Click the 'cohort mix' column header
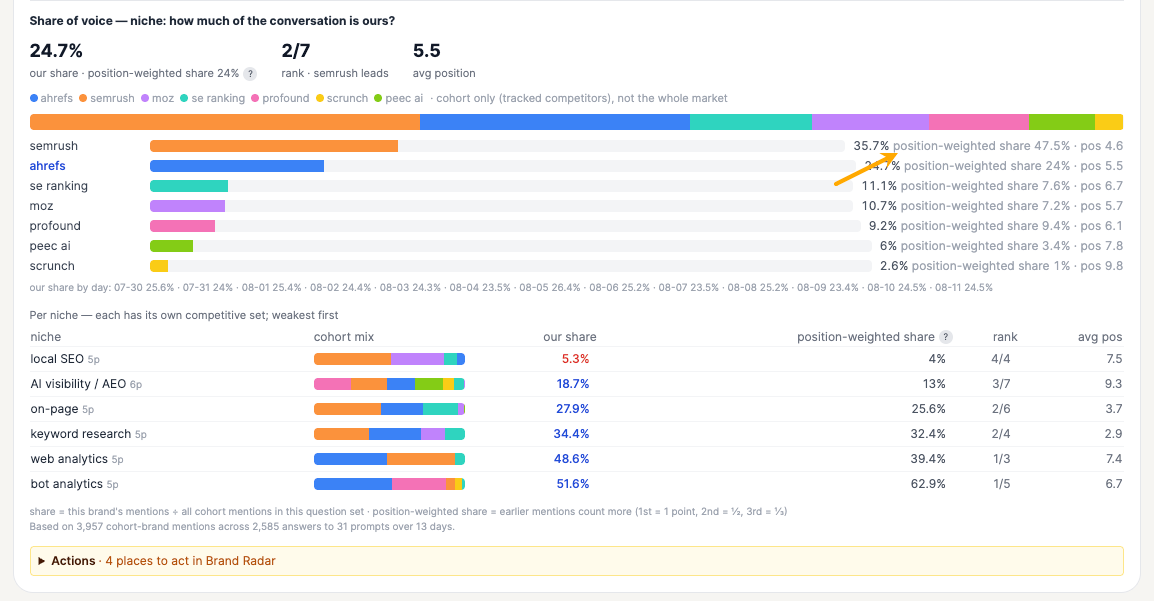 click(344, 337)
